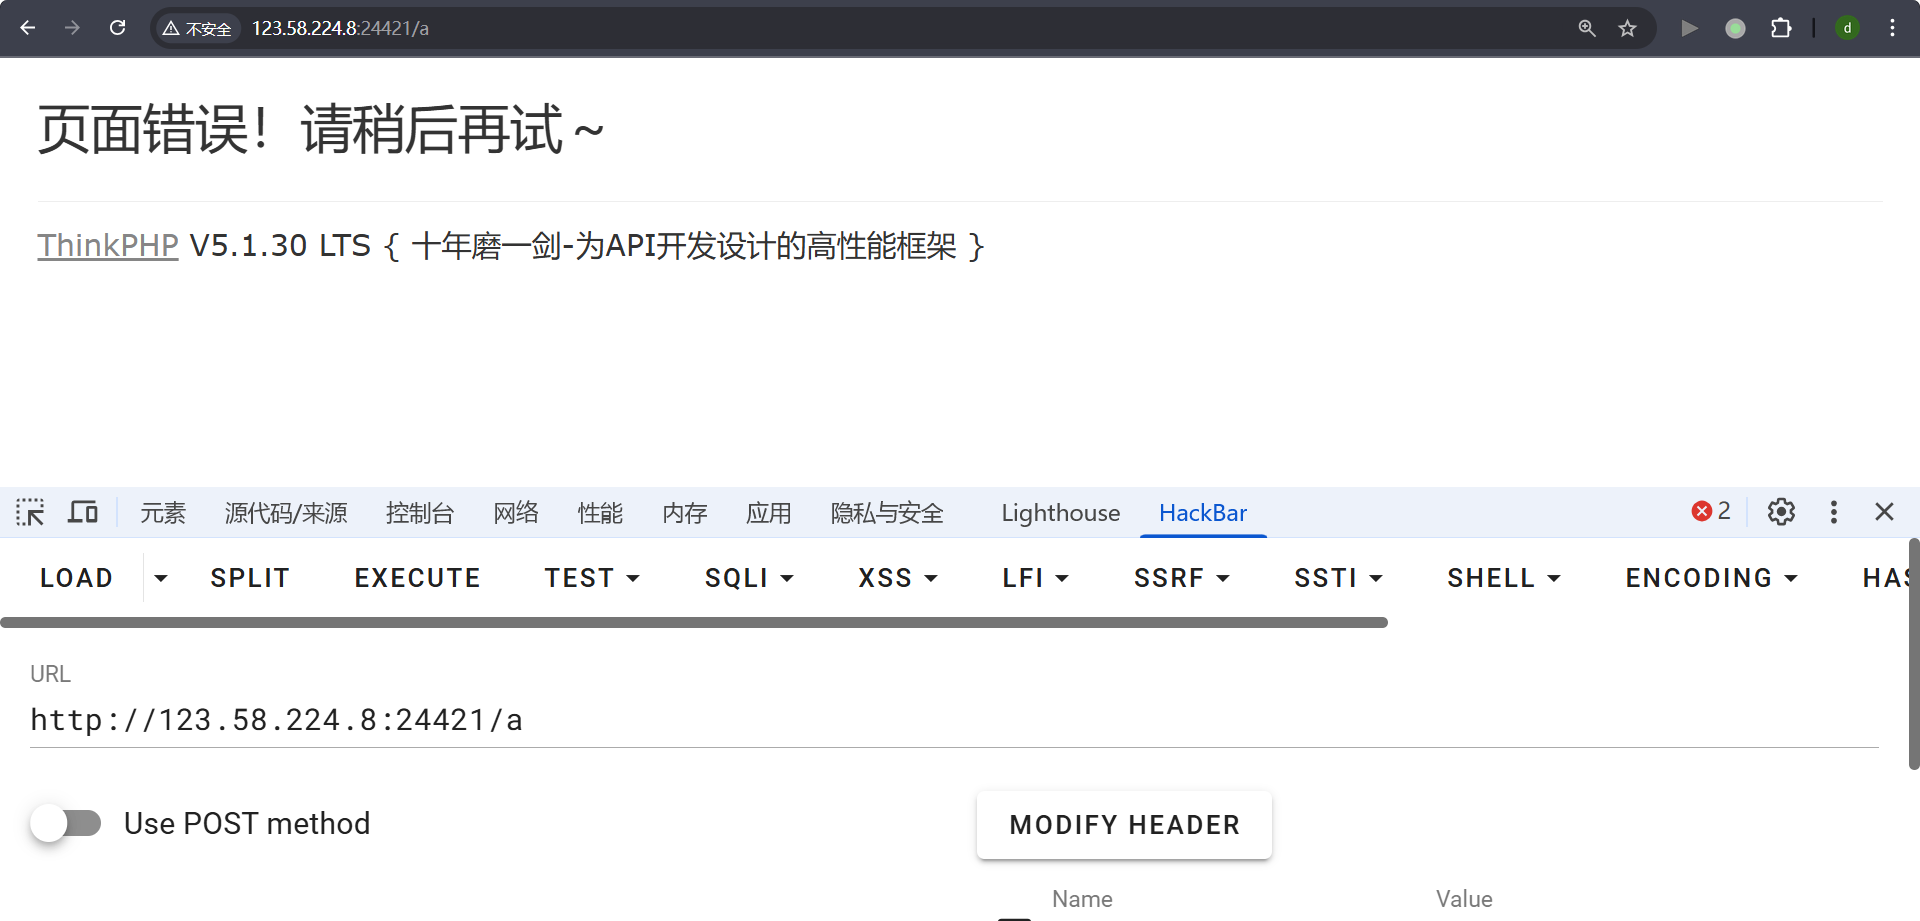This screenshot has height=921, width=1920.
Task: Click the EXECUTE button
Action: point(418,578)
